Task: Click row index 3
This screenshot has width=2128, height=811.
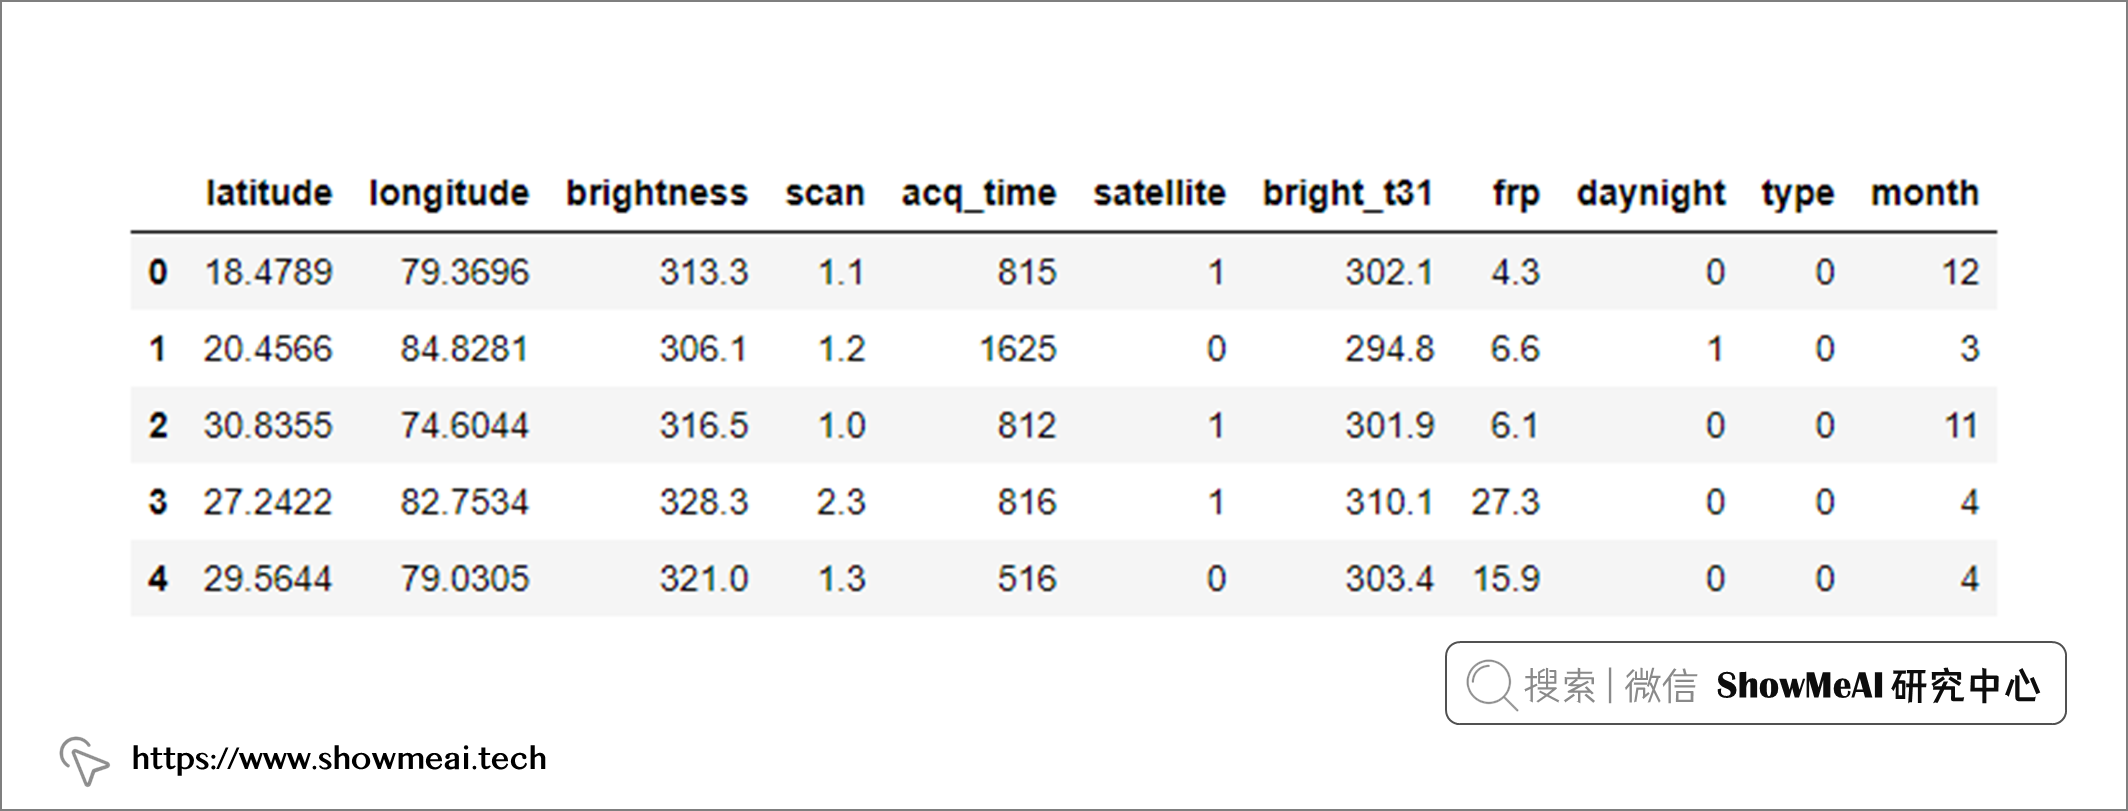Action: coord(158,502)
